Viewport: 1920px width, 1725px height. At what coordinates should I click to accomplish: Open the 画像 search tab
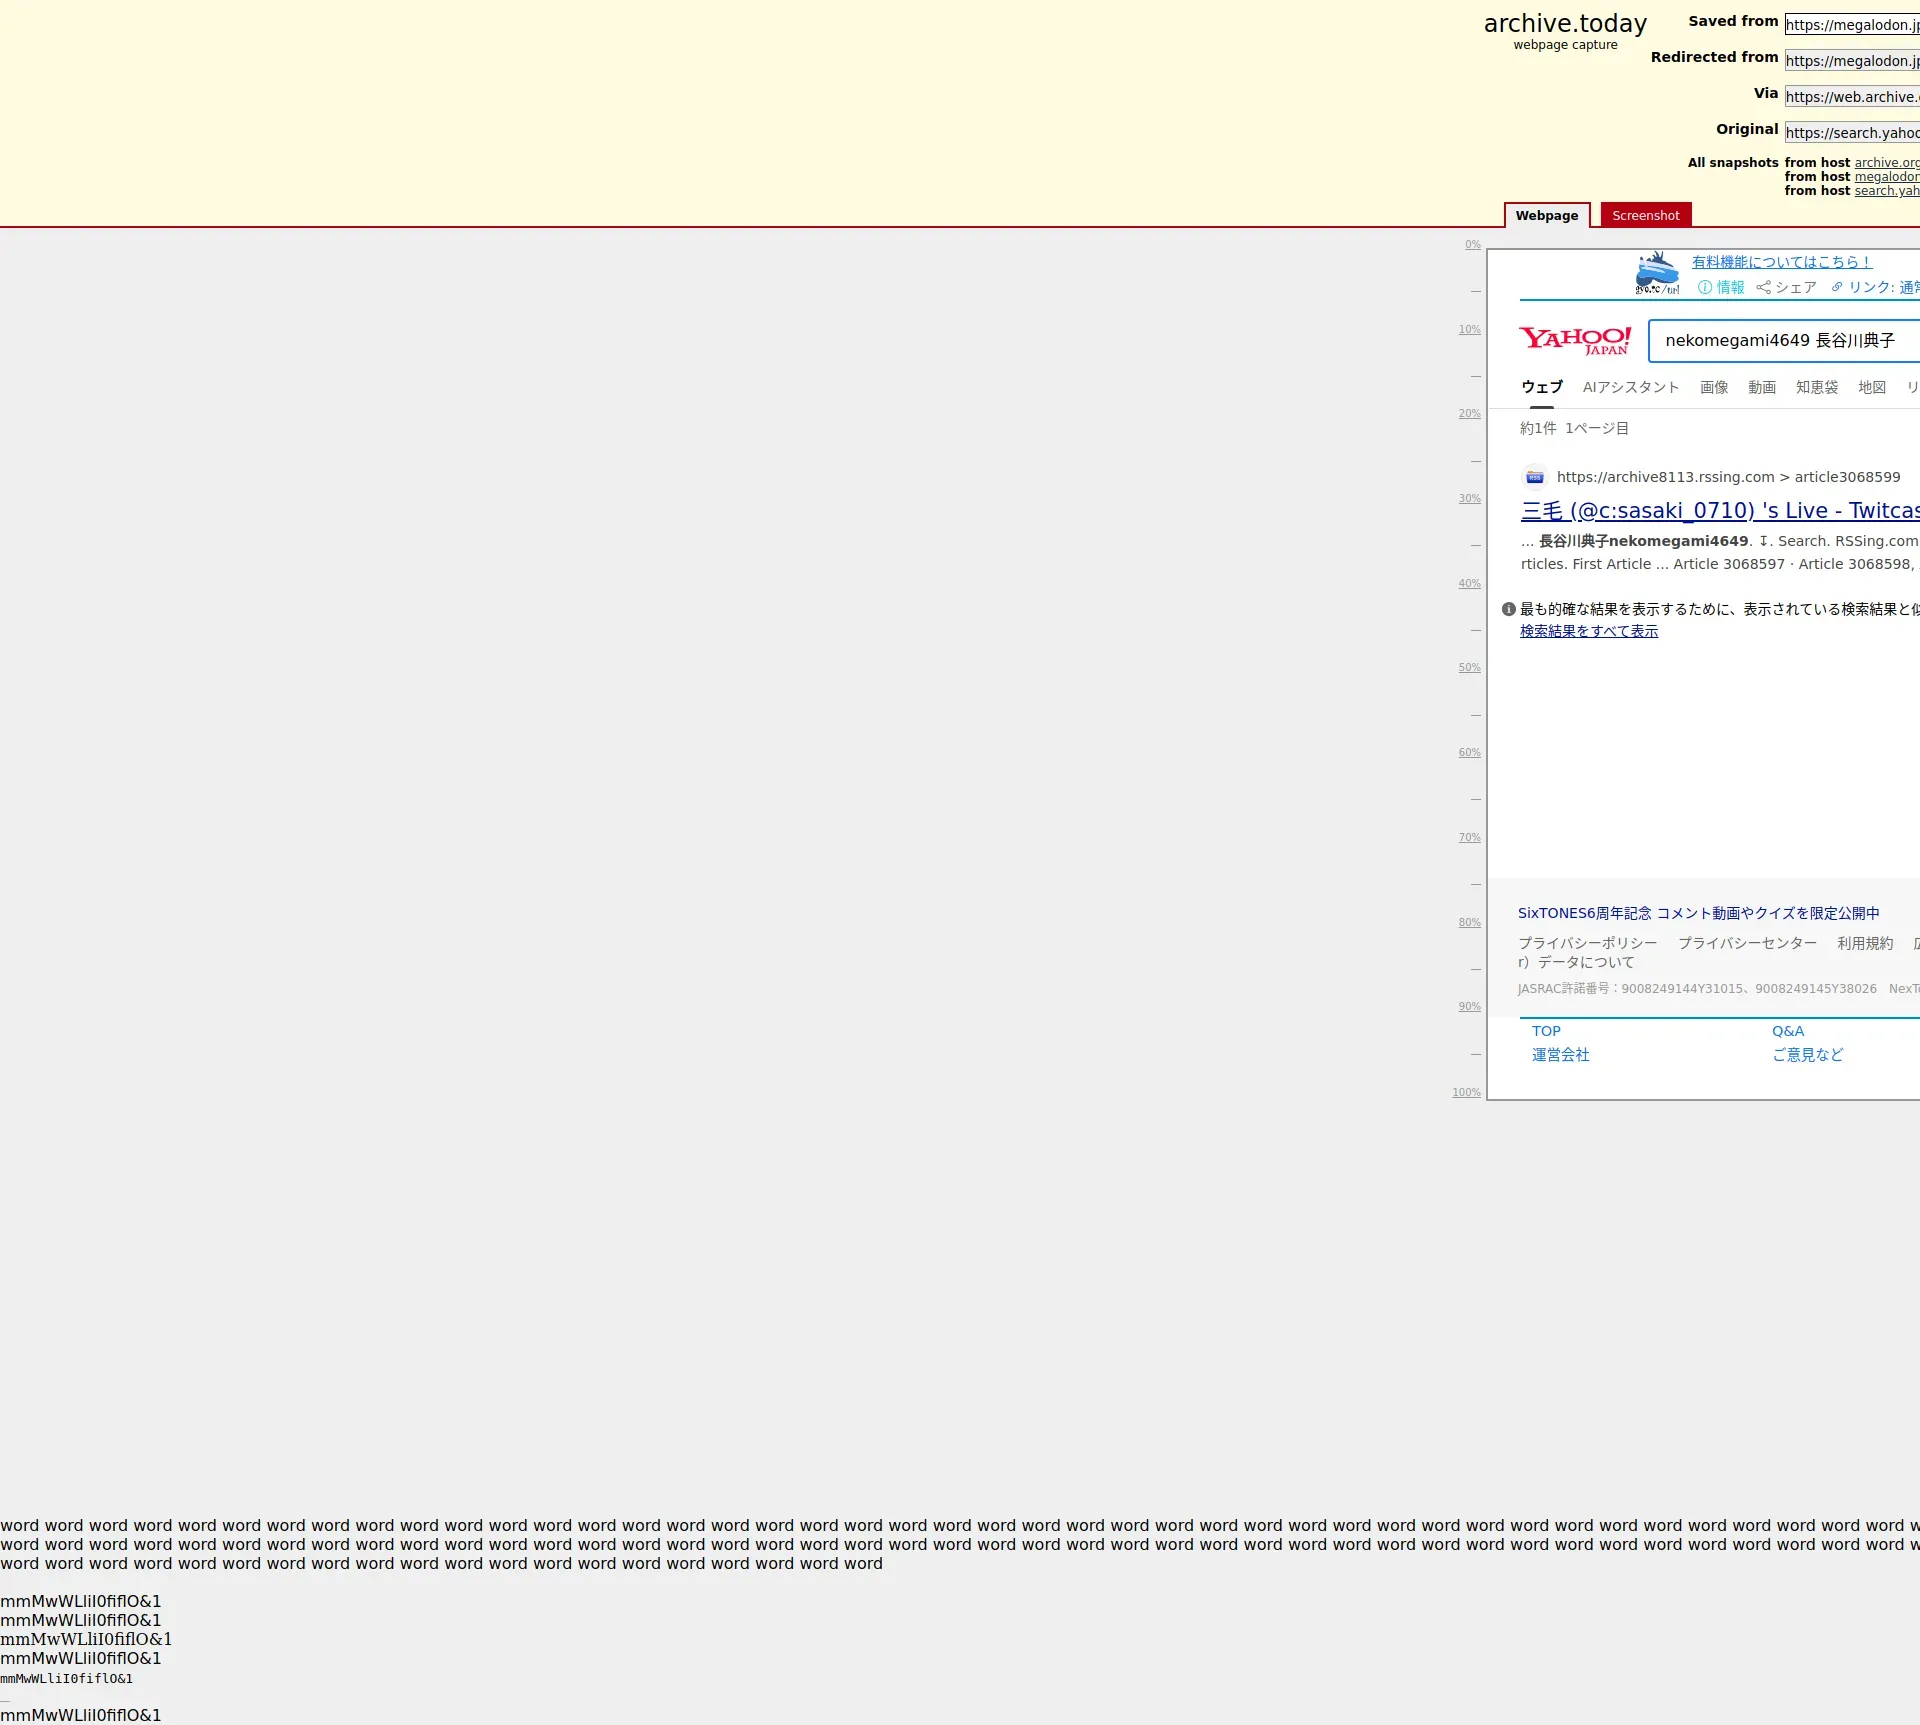(x=1714, y=387)
